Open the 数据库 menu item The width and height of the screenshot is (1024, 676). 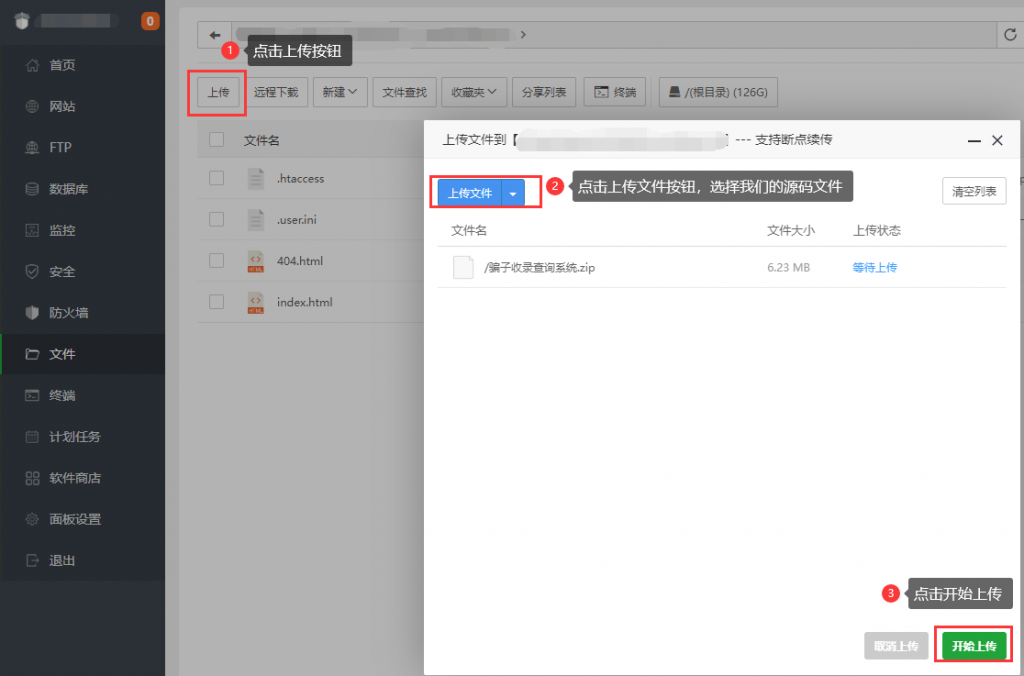(82, 189)
